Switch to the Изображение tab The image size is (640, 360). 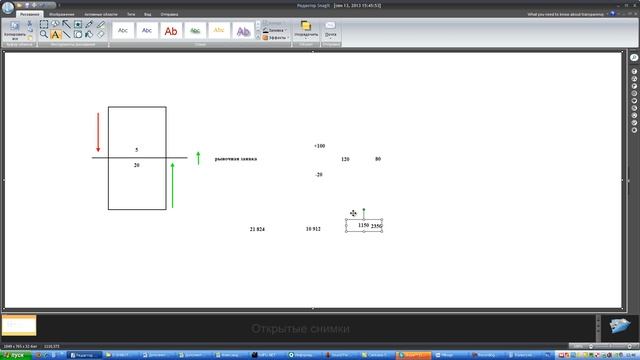pyautogui.click(x=62, y=14)
